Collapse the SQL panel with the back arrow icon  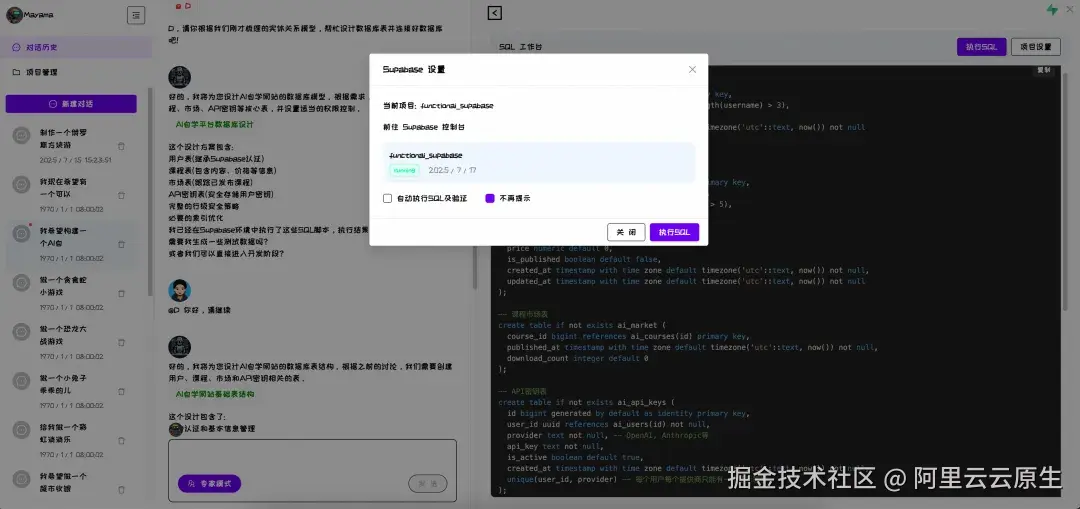point(494,12)
